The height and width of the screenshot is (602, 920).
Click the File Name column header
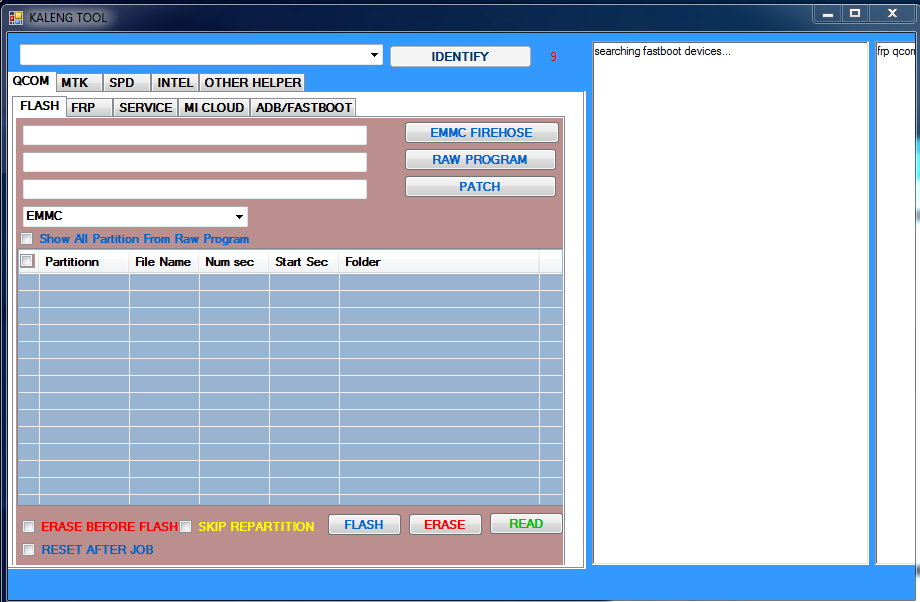click(163, 262)
